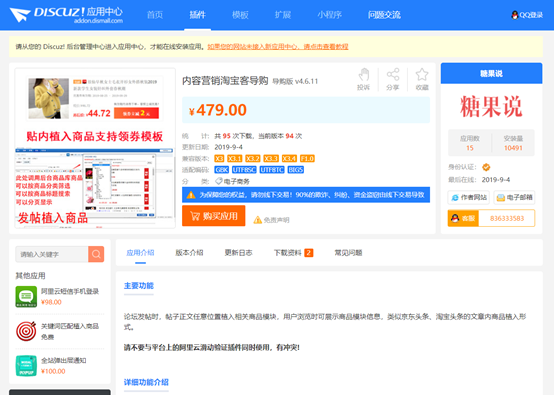Click the orange search magnifier button

(96, 254)
